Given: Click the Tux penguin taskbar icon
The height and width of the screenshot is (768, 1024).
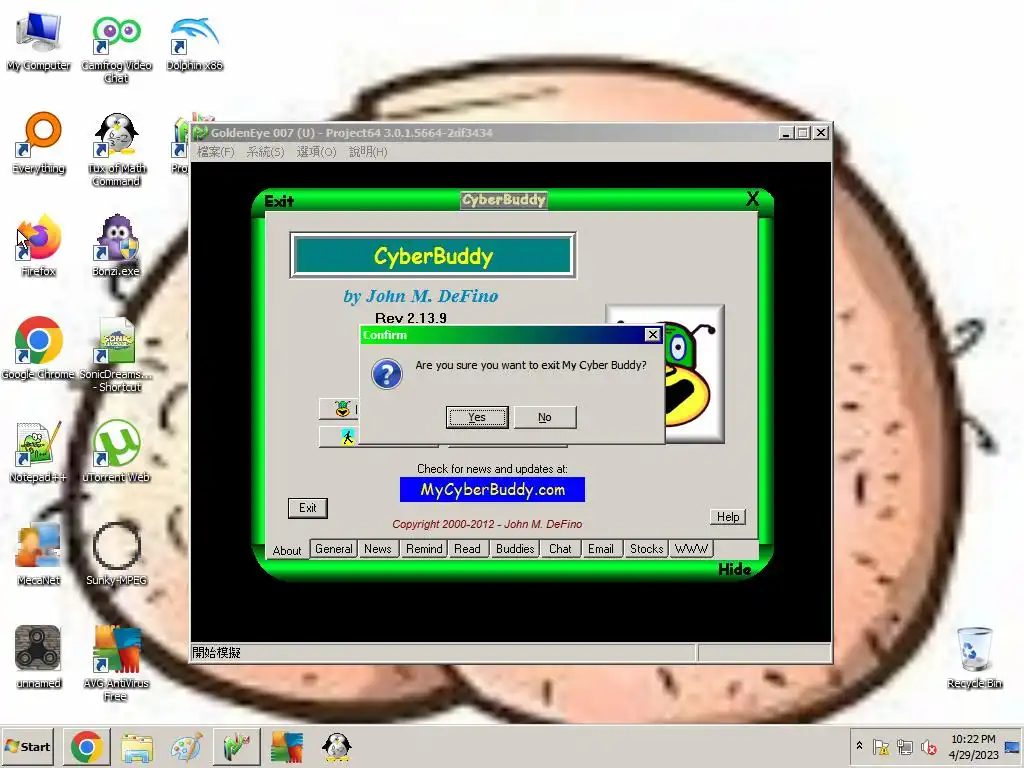Looking at the screenshot, I should pos(336,746).
